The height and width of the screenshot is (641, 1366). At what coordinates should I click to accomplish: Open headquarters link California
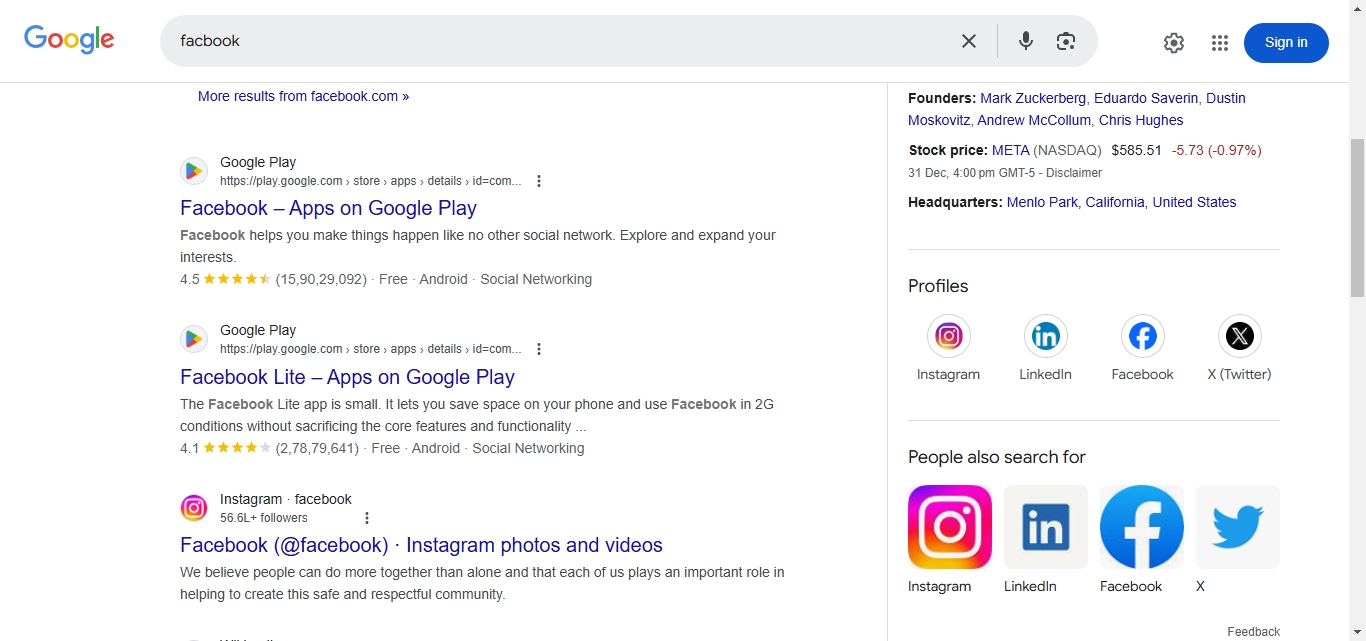[1115, 202]
